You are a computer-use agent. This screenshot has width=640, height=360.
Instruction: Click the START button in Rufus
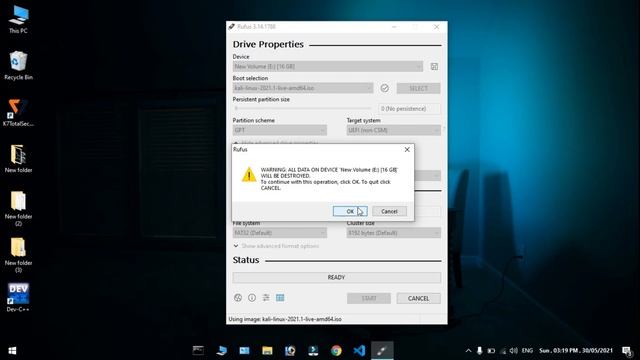tap(369, 298)
